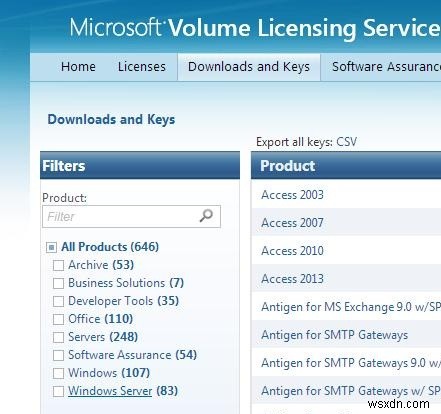Image resolution: width=441 pixels, height=414 pixels.
Task: Open the Home tab
Action: 78,67
